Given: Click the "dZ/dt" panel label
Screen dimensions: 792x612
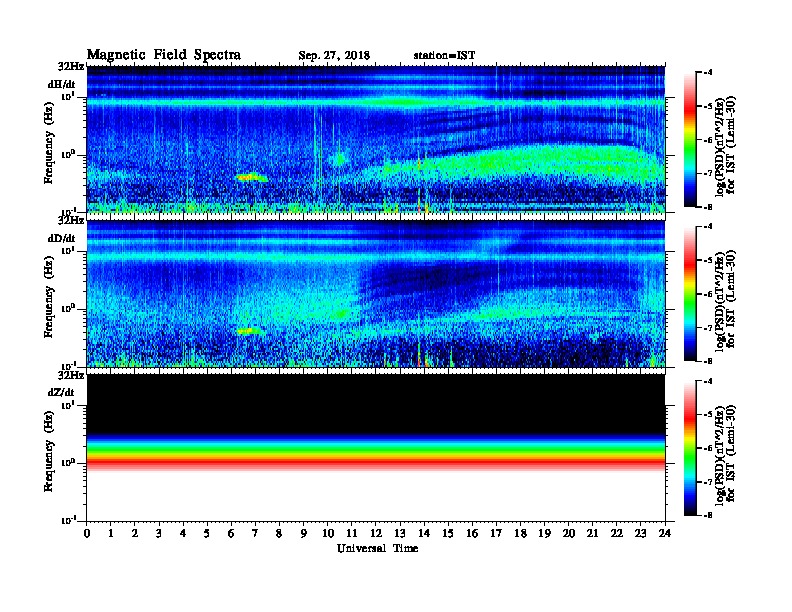Looking at the screenshot, I should (x=61, y=392).
